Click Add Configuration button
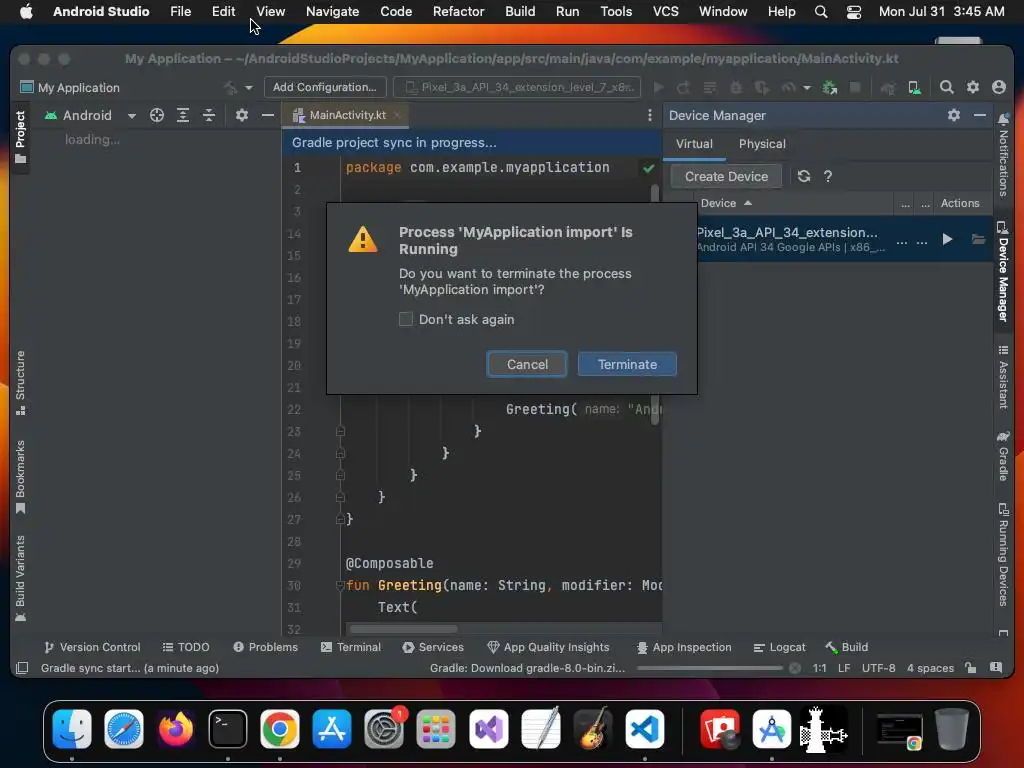 point(325,87)
